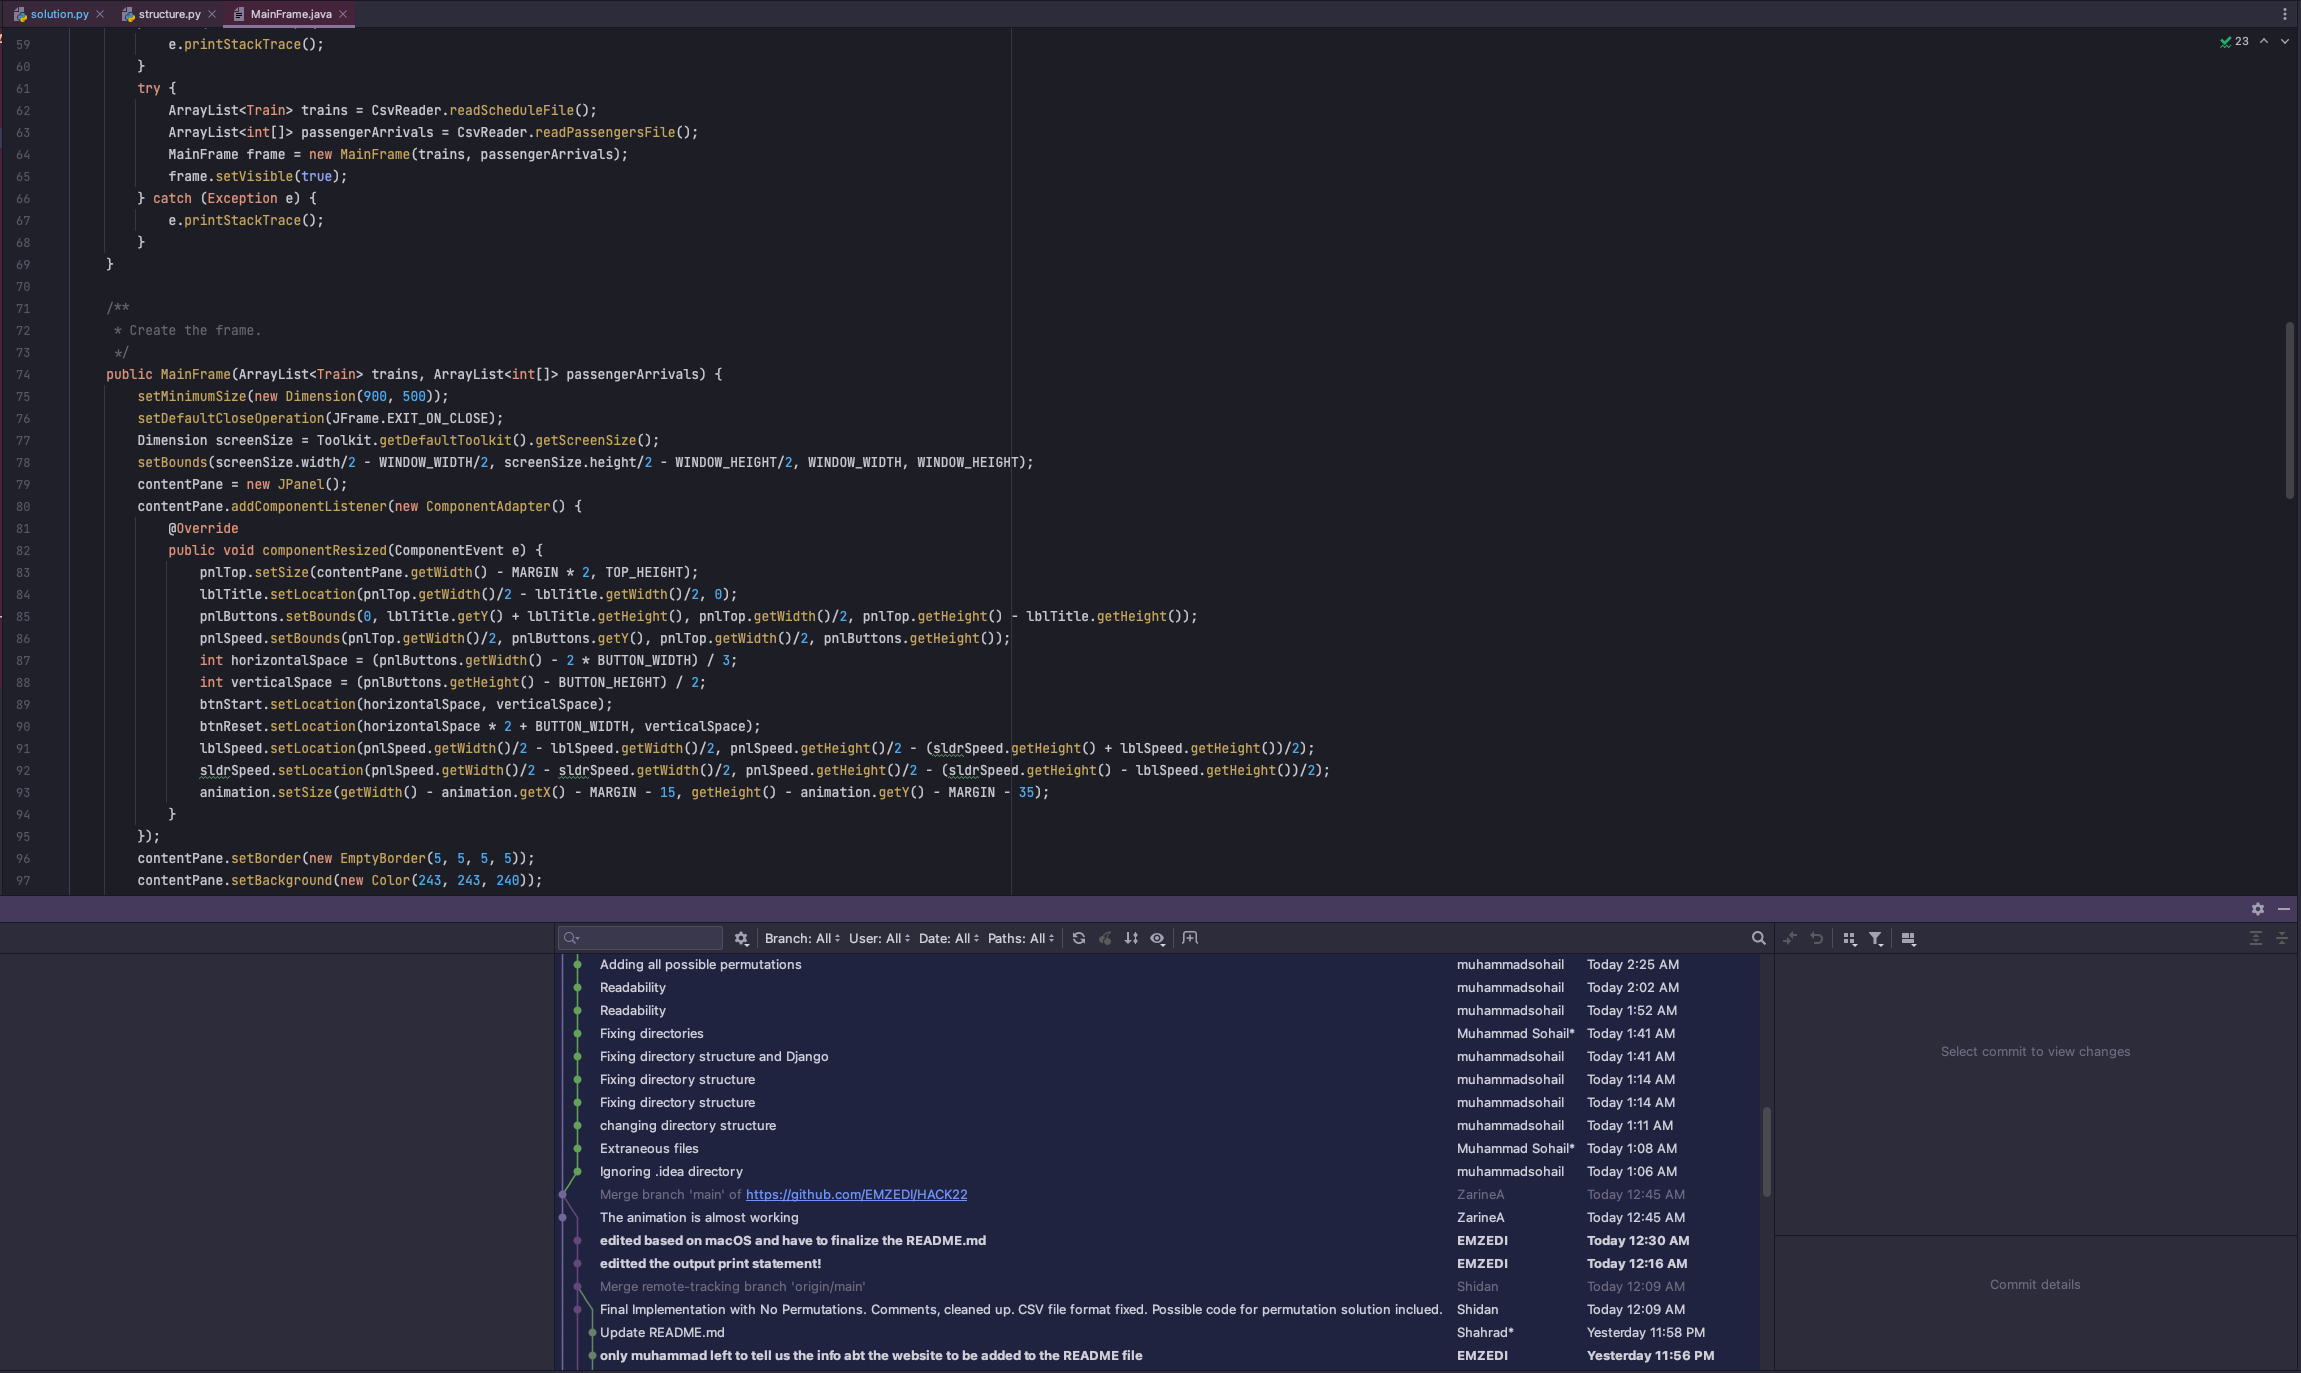This screenshot has width=2301, height=1373.
Task: Select the 'Extraneous files' commit
Action: click(649, 1148)
